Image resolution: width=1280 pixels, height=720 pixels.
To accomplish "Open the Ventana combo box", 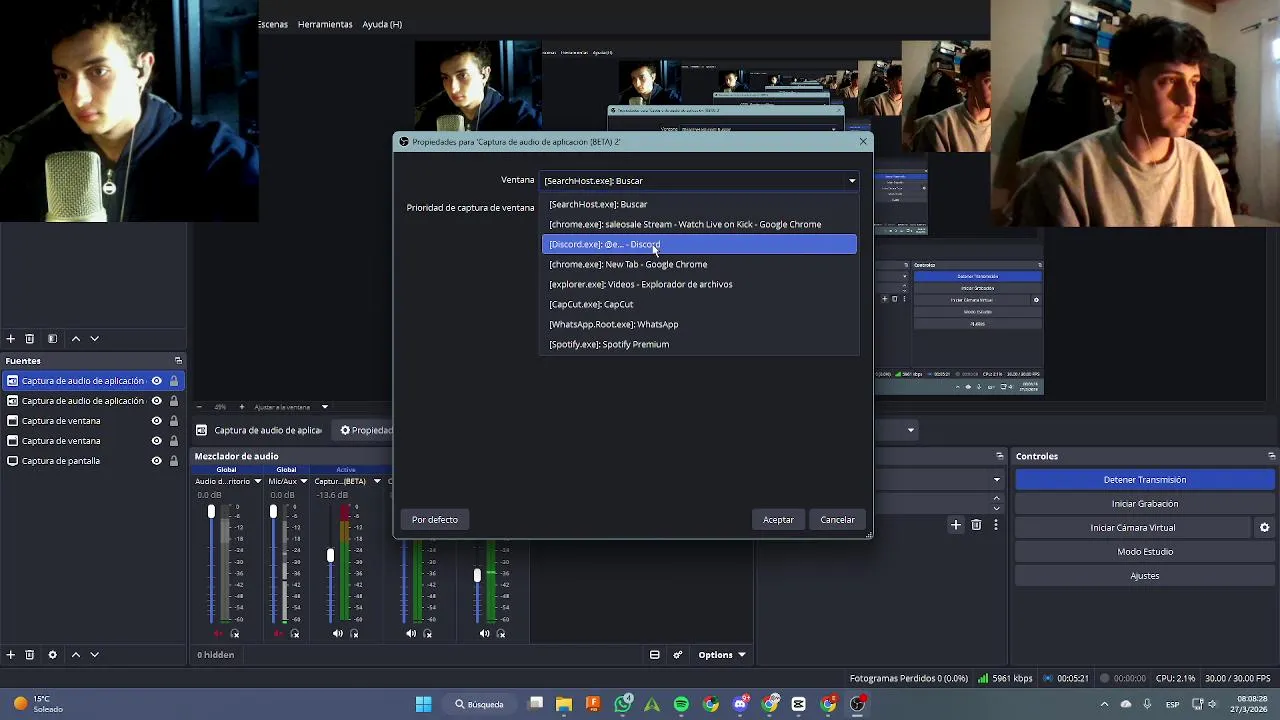I will [700, 181].
